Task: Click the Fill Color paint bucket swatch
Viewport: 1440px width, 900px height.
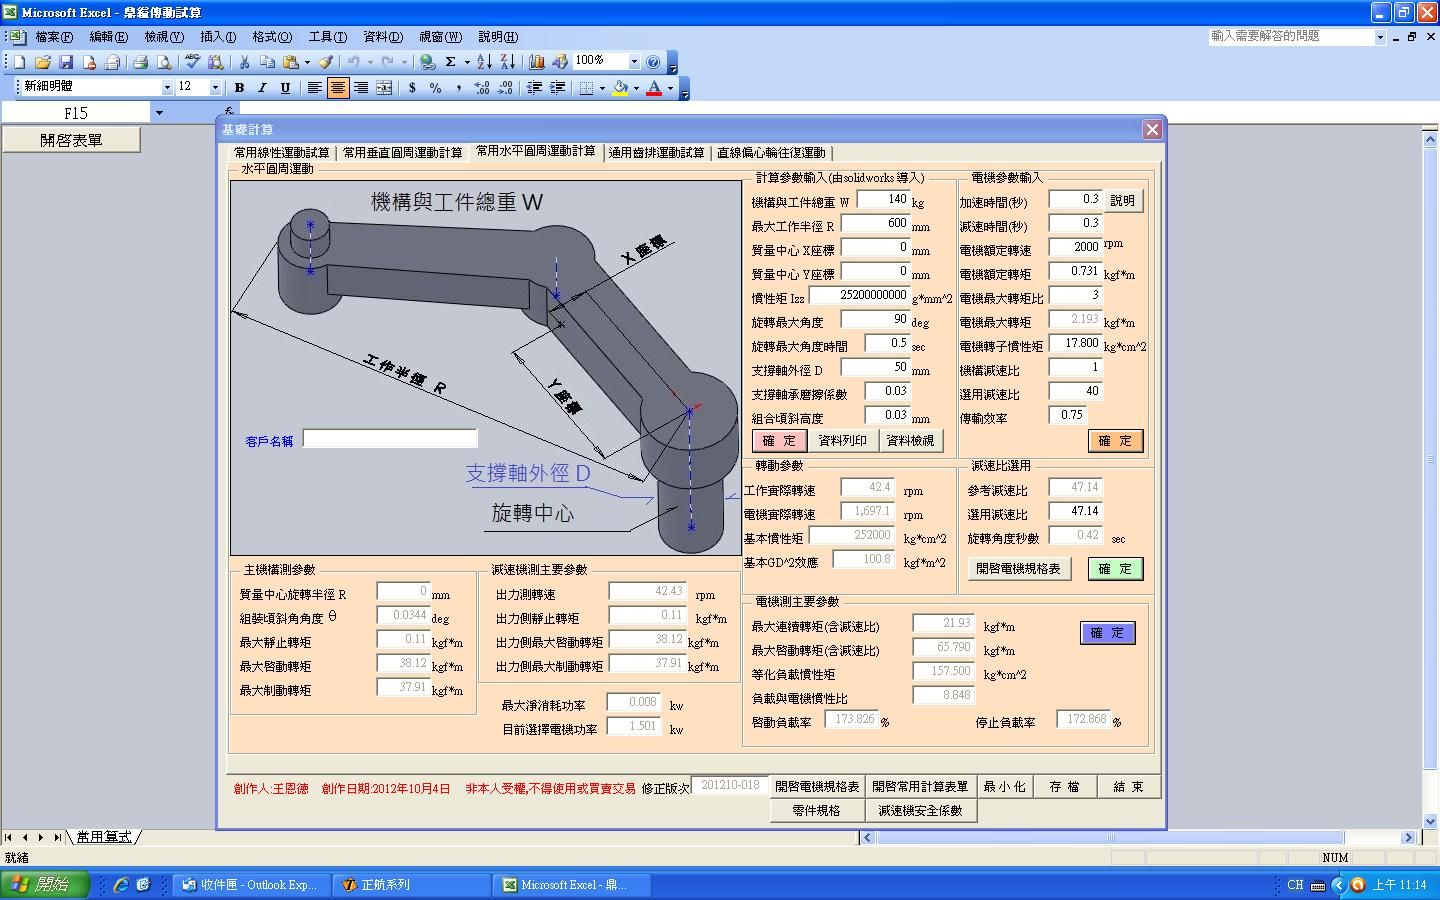Action: tap(620, 88)
